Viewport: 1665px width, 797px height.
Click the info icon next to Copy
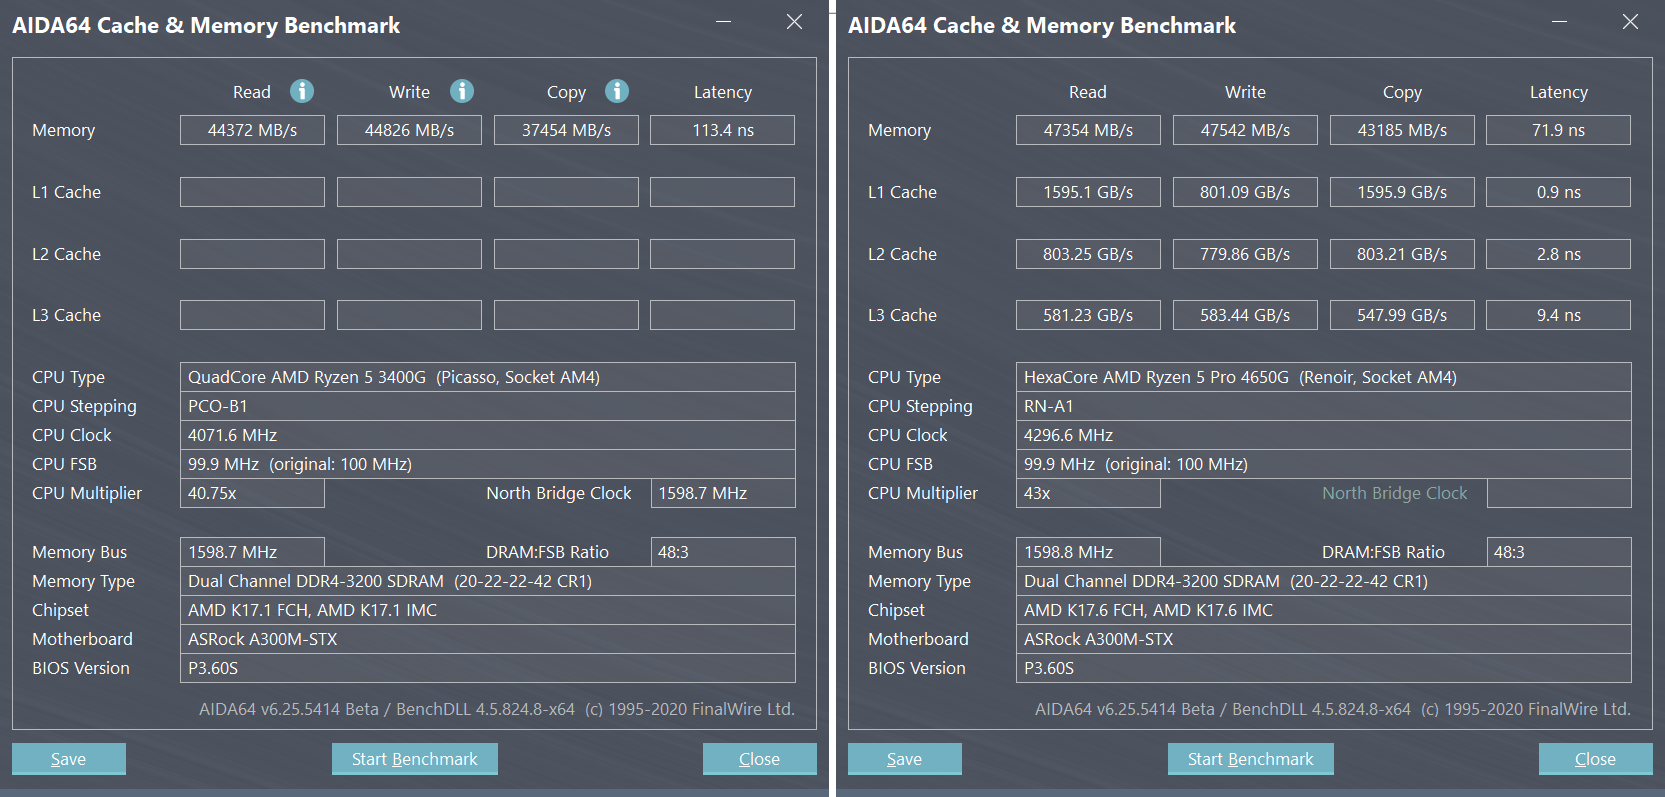coord(617,91)
